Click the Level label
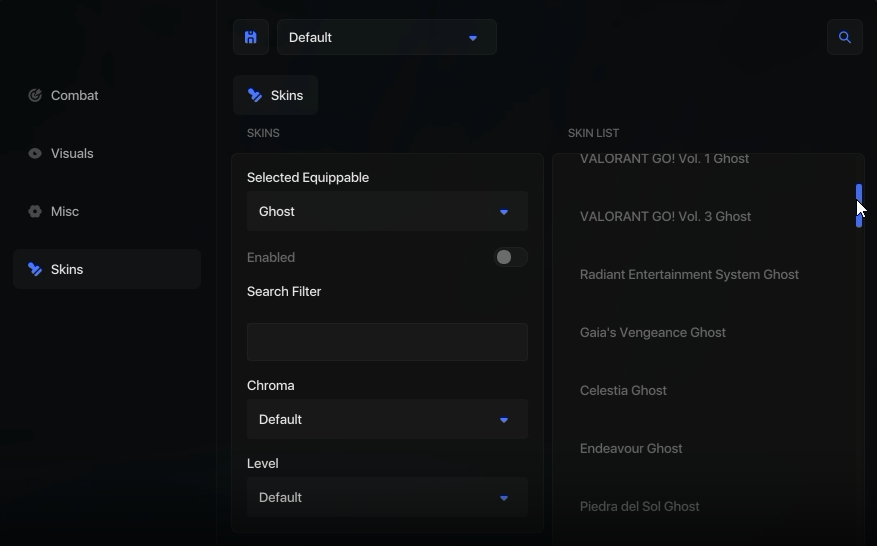The image size is (877, 546). point(263,464)
